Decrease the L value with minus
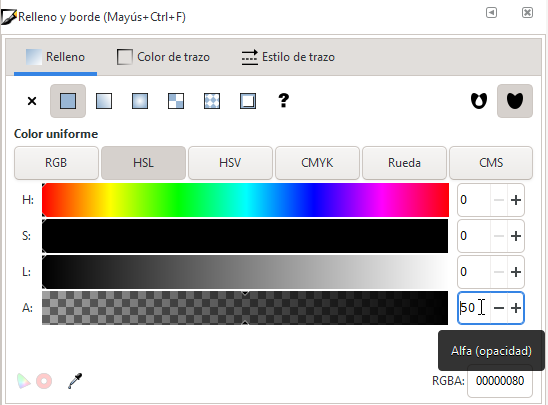 (499, 272)
